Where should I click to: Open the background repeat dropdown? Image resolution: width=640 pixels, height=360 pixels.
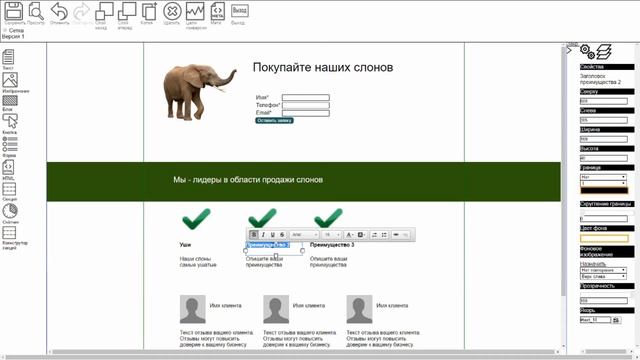click(603, 270)
